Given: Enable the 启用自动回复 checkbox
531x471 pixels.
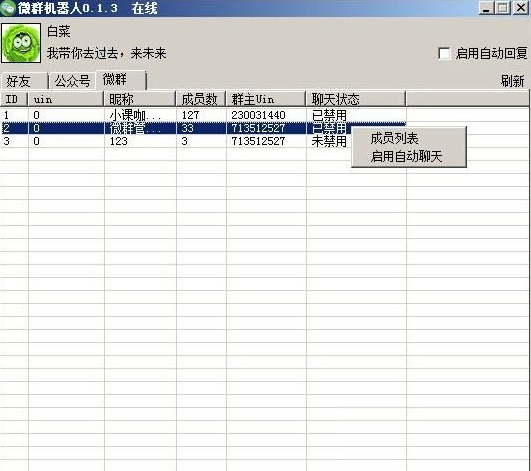Looking at the screenshot, I should tap(444, 53).
